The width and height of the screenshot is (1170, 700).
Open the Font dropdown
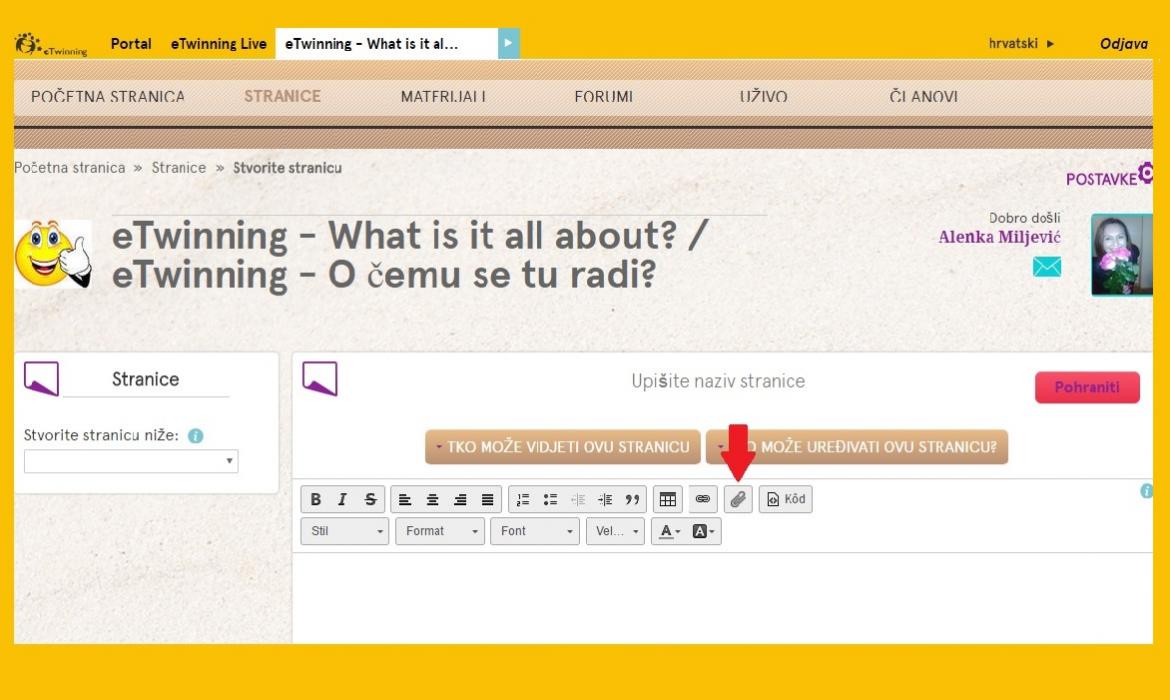pos(534,531)
